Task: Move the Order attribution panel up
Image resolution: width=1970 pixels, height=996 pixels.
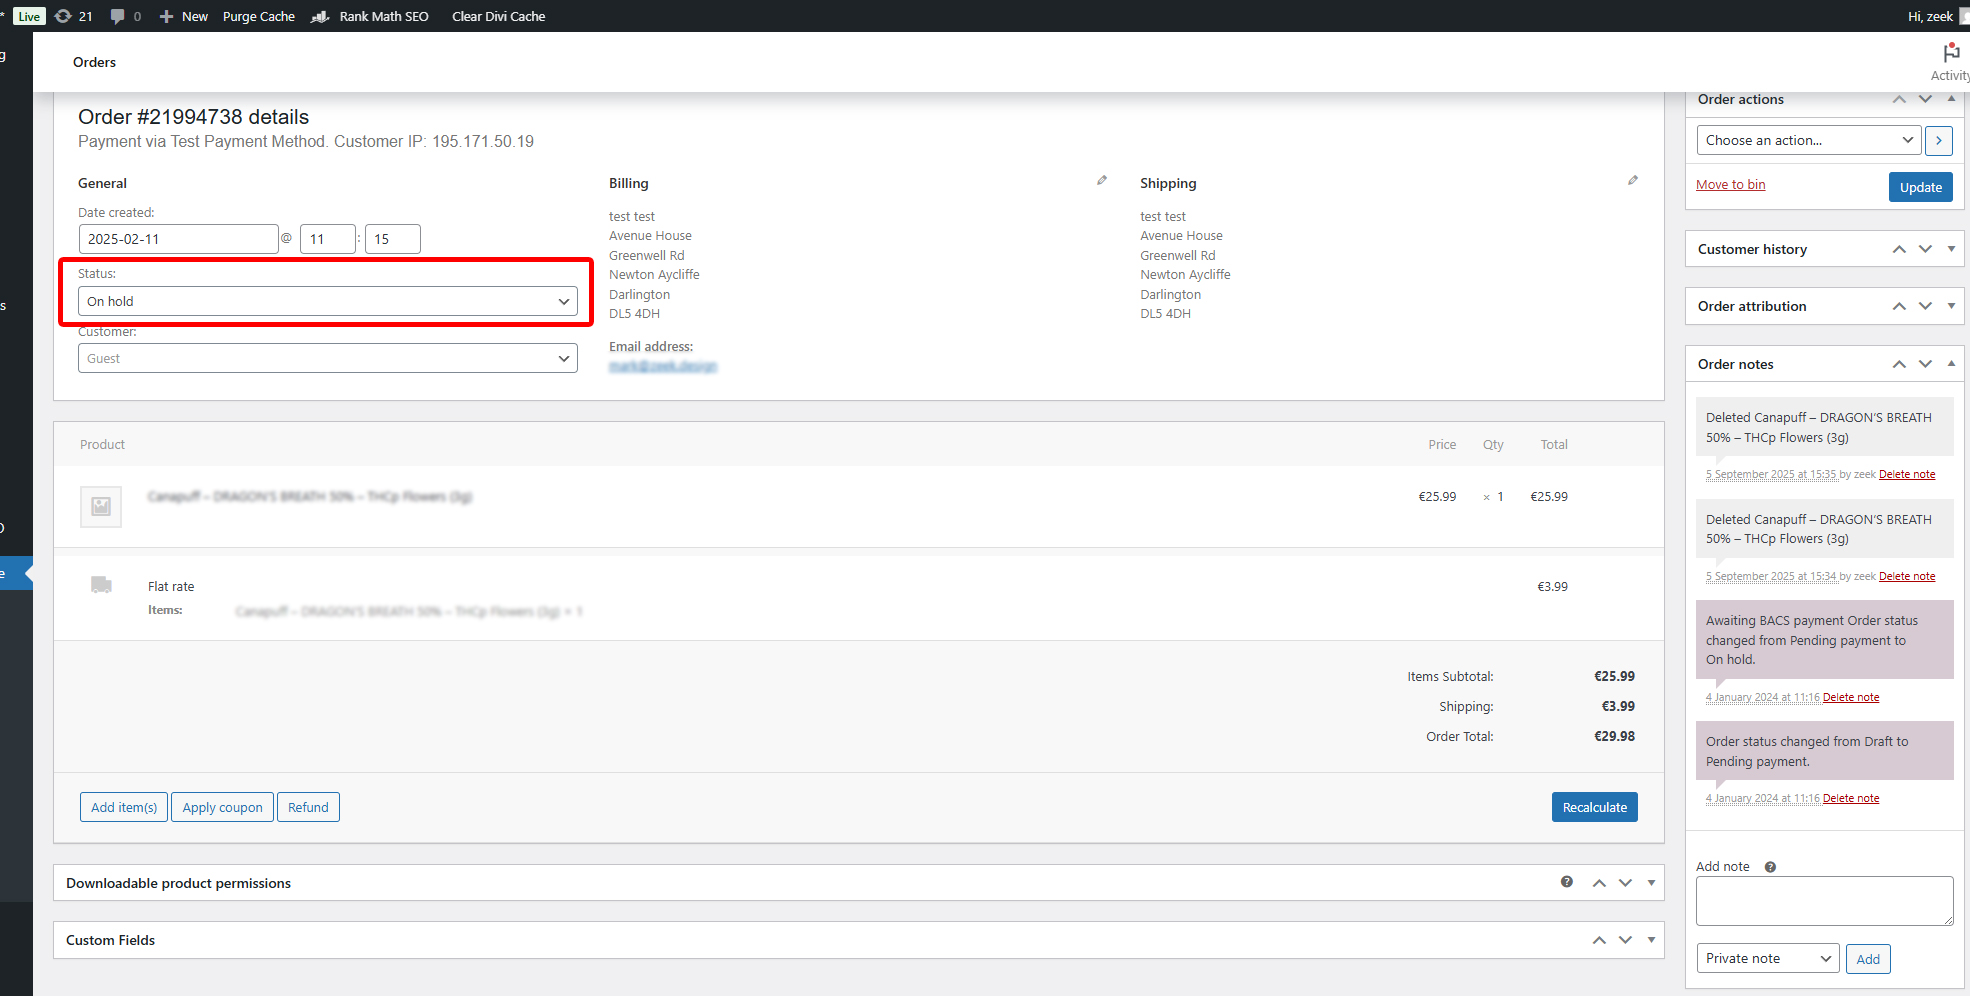Action: coord(1899,306)
